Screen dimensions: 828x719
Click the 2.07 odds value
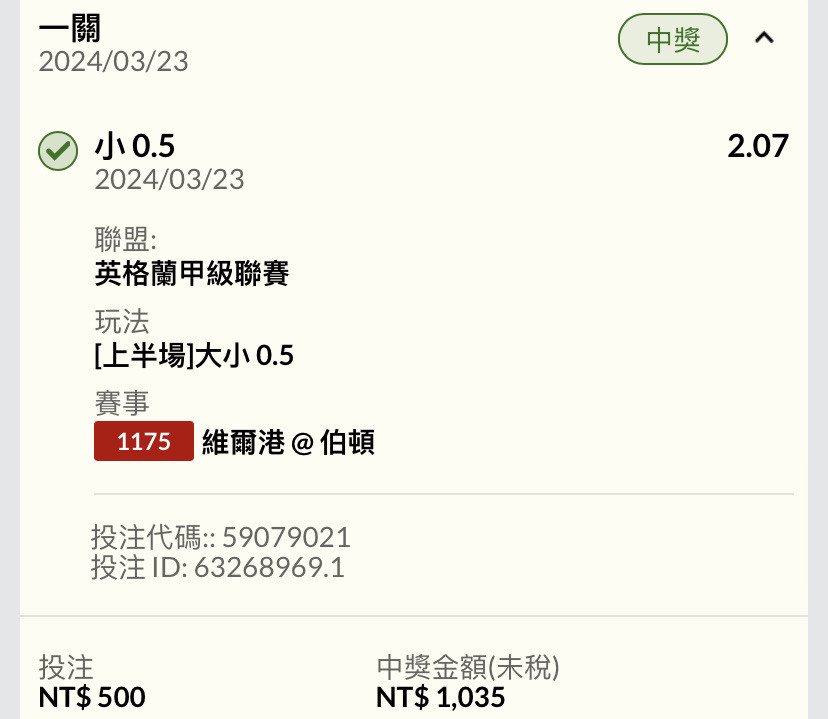[758, 146]
